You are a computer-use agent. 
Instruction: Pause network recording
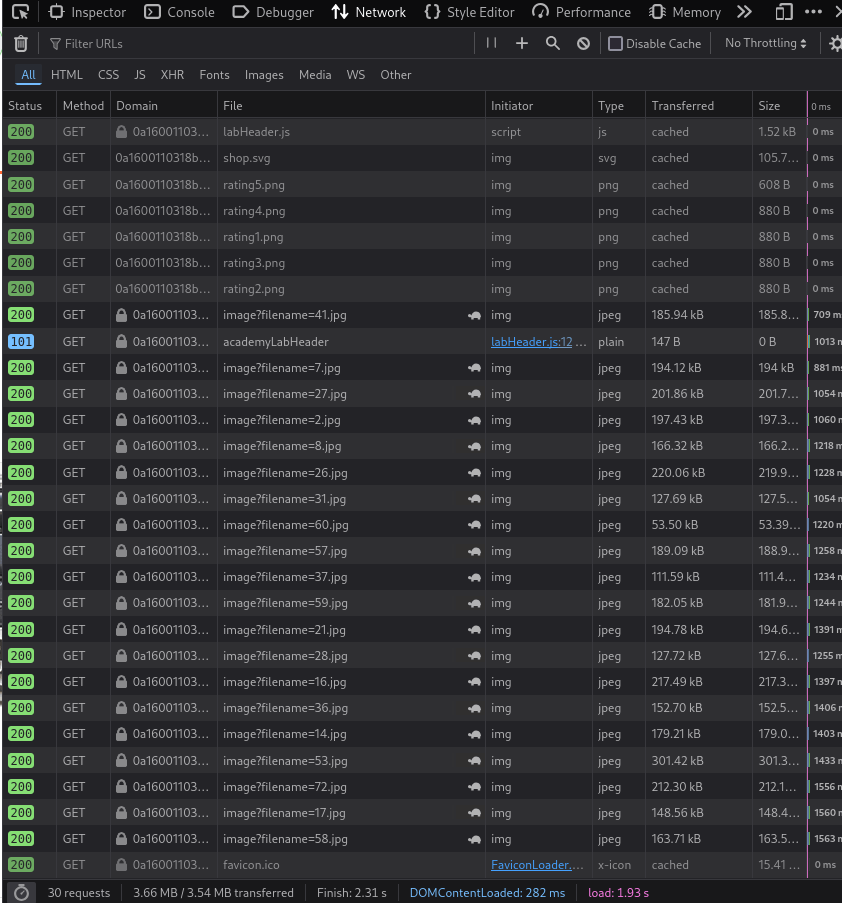coord(491,43)
